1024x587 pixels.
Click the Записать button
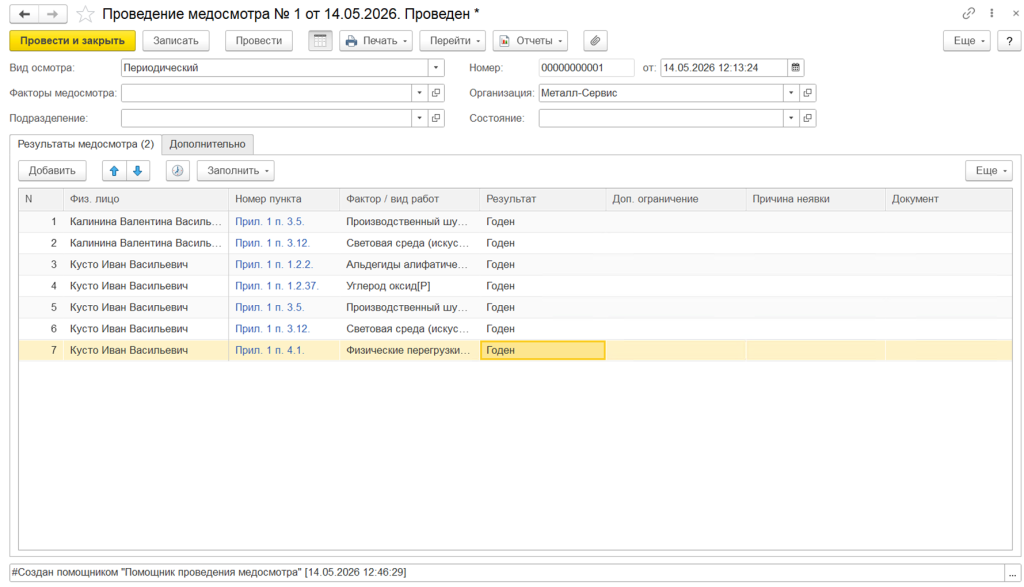tap(176, 40)
